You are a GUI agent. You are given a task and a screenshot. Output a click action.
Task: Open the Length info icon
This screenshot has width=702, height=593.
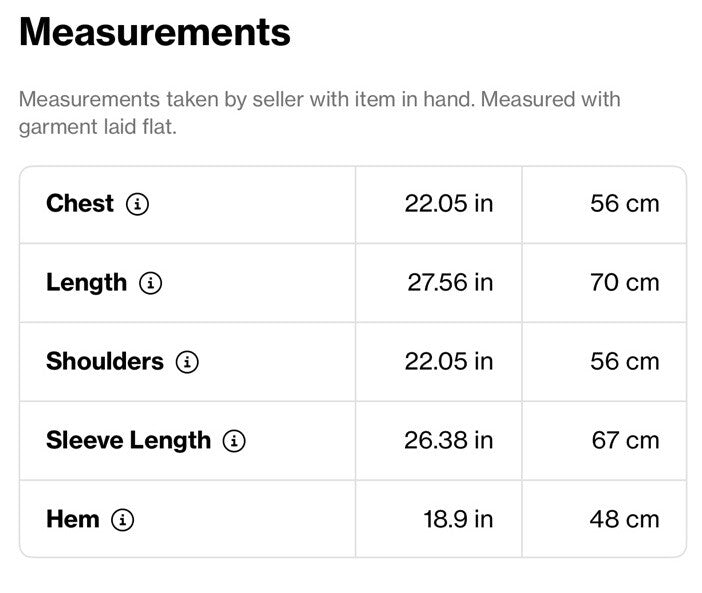[150, 283]
